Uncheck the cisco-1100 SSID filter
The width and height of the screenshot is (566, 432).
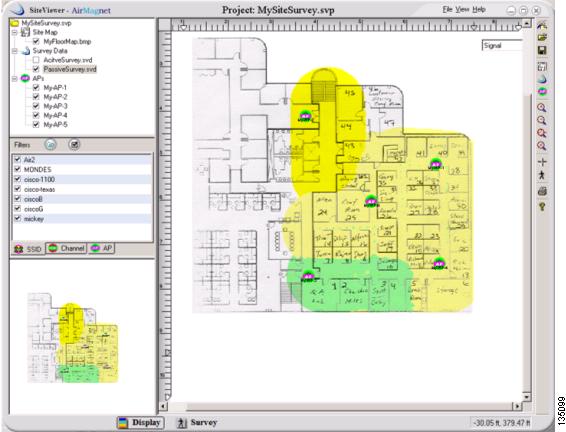coord(17,179)
